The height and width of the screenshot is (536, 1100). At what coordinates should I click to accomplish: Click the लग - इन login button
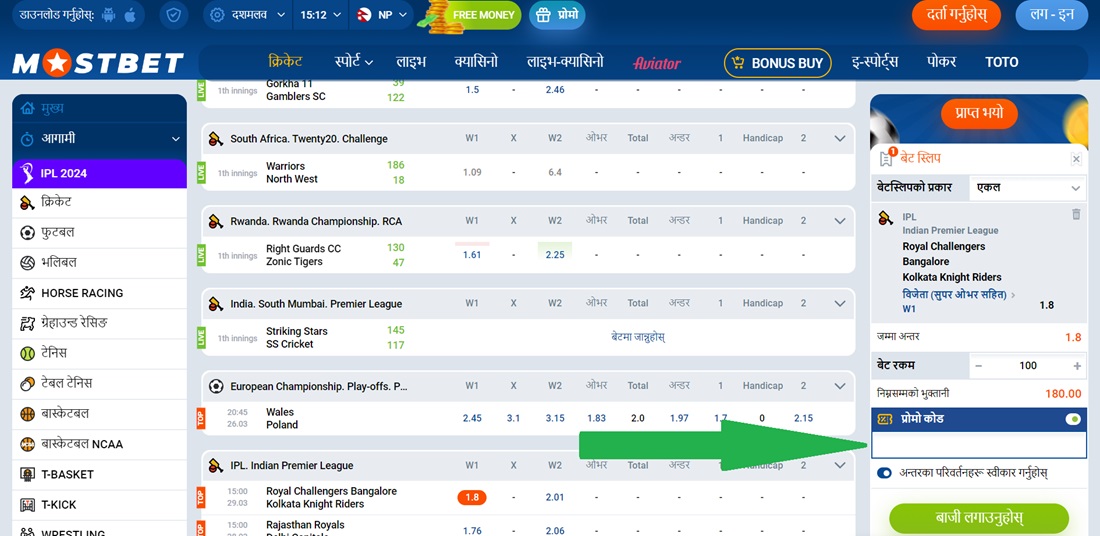[x=1052, y=15]
